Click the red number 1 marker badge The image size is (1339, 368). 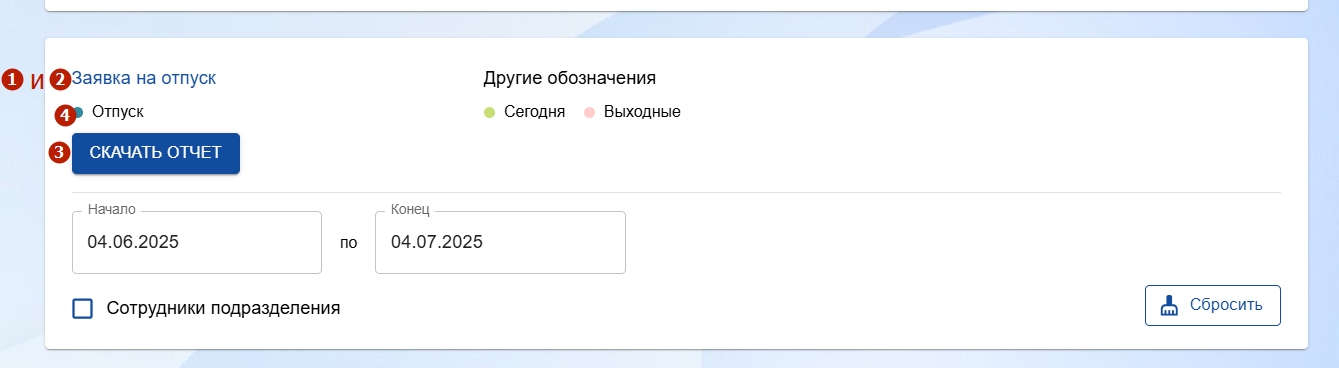(x=12, y=79)
